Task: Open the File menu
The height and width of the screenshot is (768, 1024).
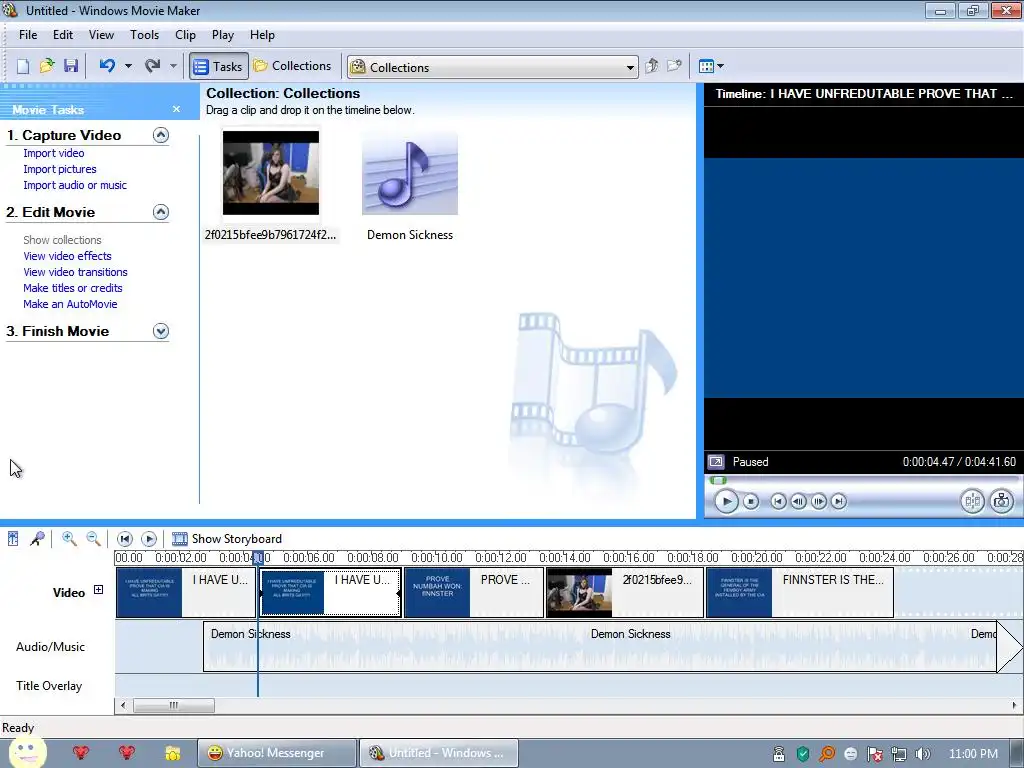Action: [27, 35]
